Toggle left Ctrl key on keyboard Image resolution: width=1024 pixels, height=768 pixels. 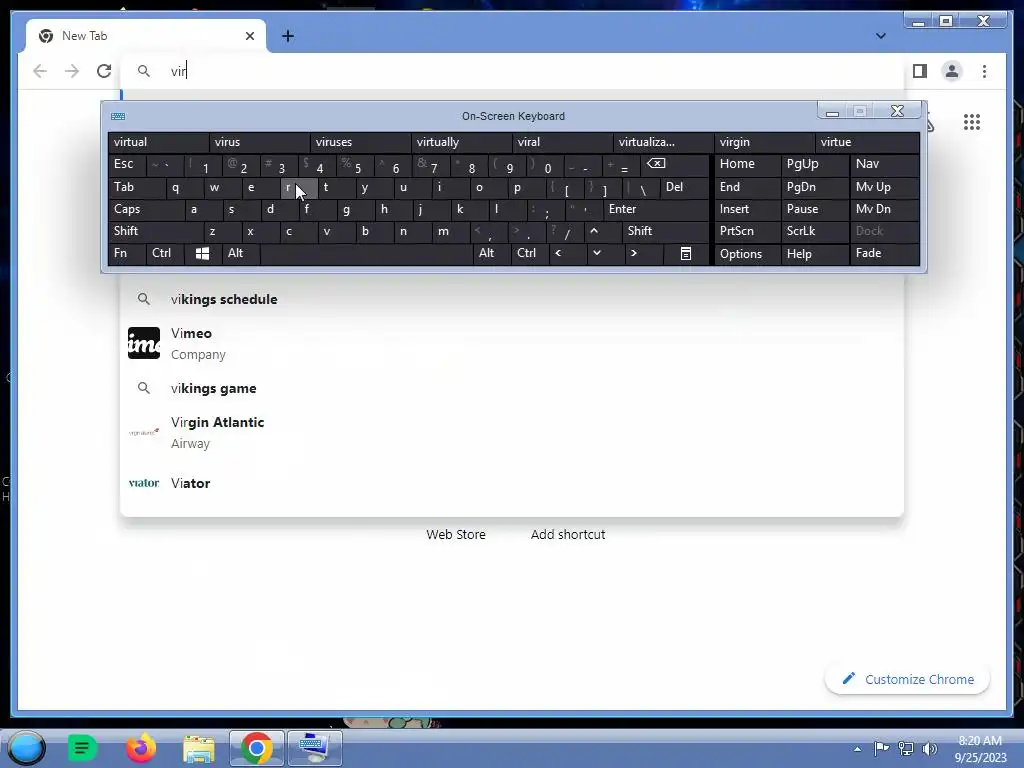pyautogui.click(x=165, y=253)
